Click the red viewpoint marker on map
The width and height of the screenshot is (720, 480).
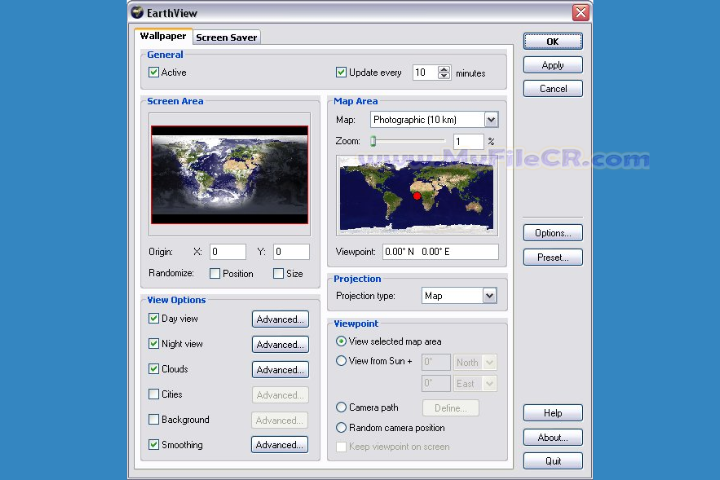tap(416, 196)
